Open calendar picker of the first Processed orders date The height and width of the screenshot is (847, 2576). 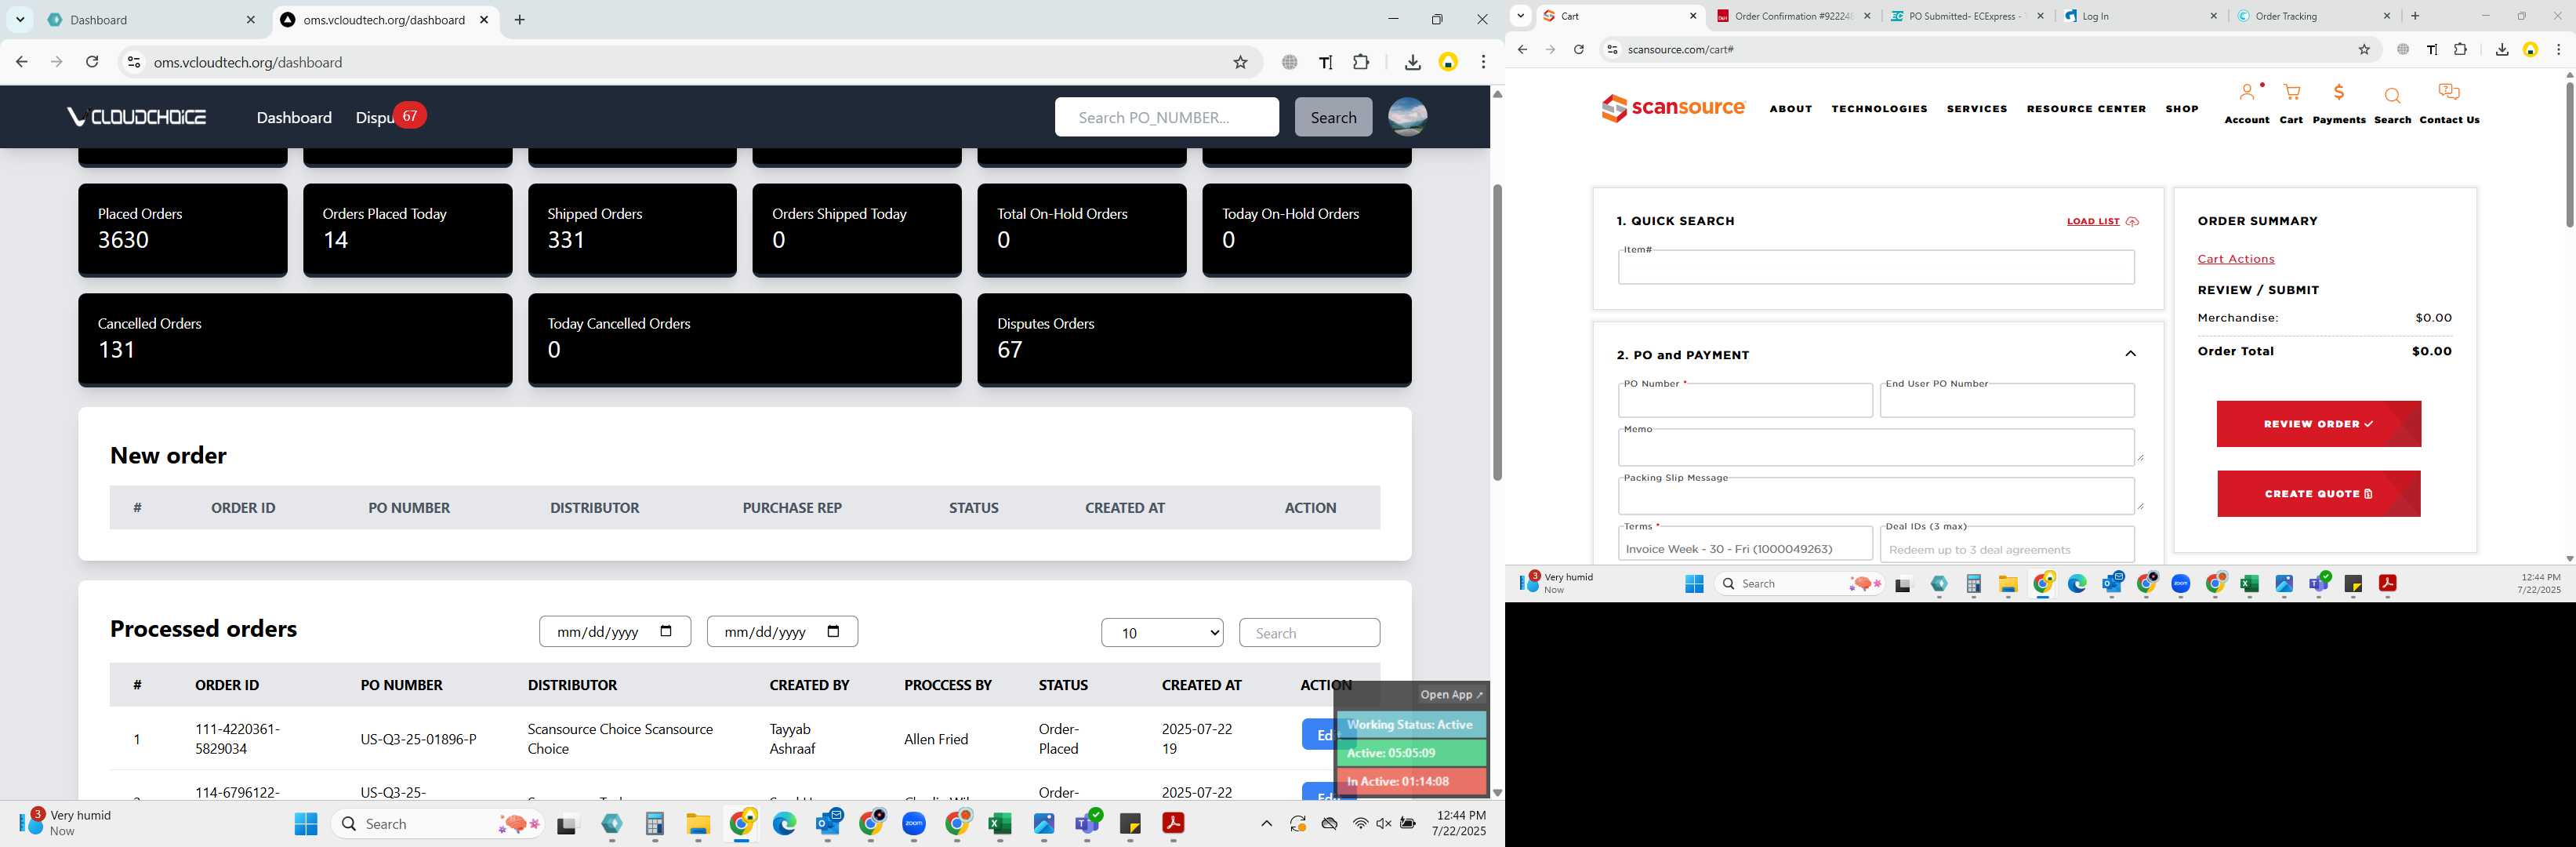point(667,631)
